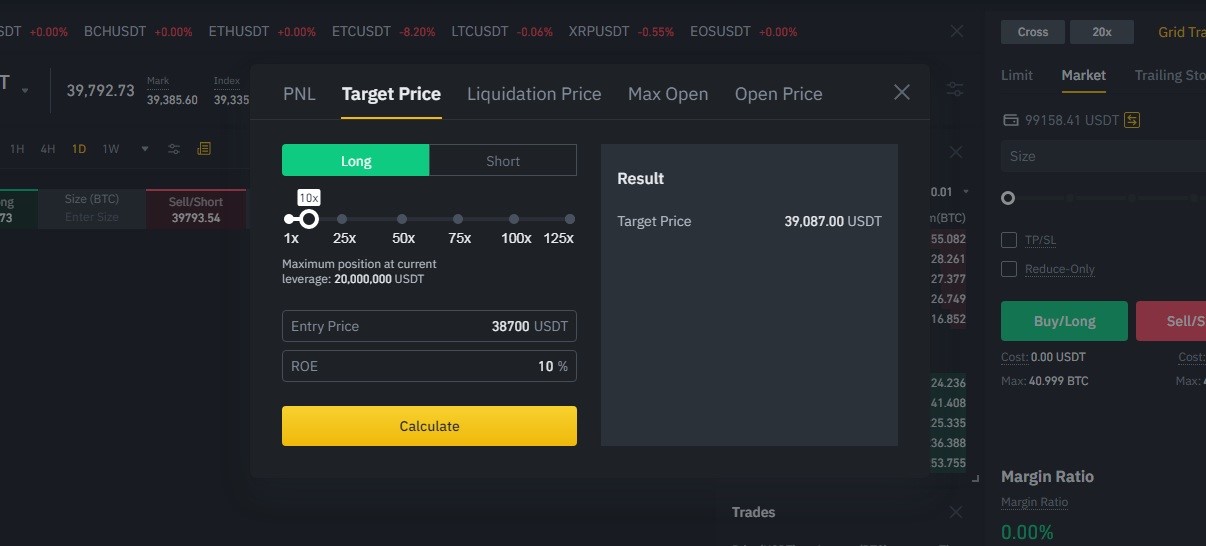Click the green Buy/Long button
This screenshot has height=546, width=1206.
[x=1064, y=321]
